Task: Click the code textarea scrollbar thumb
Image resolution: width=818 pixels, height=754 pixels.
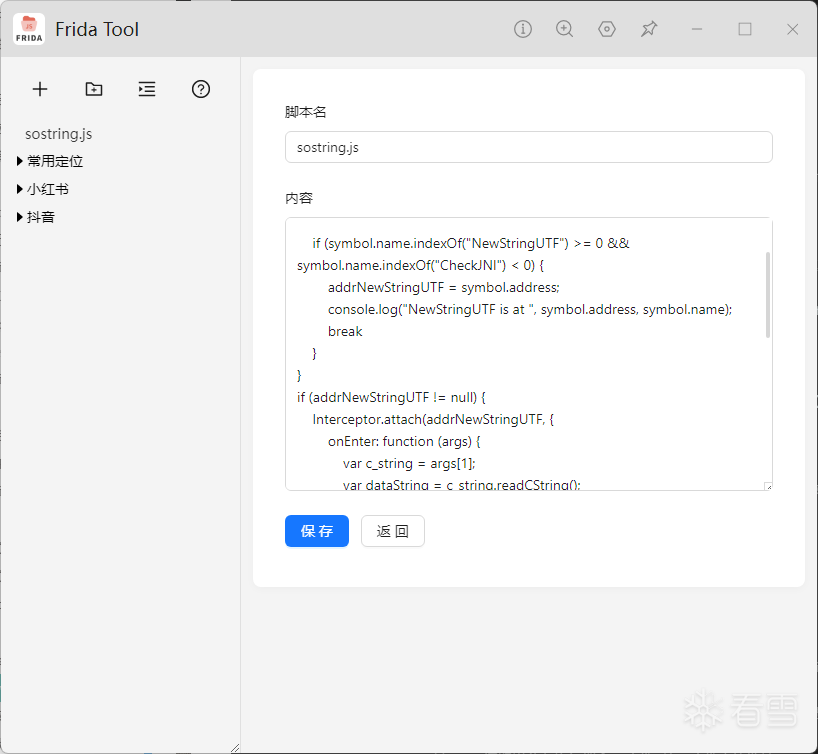Action: coord(767,295)
